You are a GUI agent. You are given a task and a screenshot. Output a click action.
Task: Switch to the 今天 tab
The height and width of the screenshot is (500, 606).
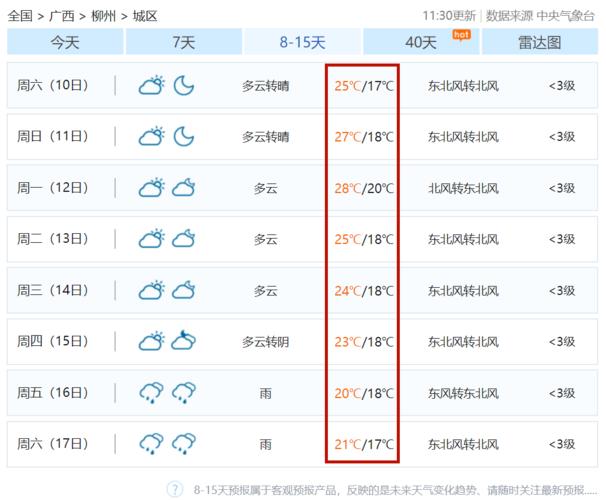coord(65,42)
